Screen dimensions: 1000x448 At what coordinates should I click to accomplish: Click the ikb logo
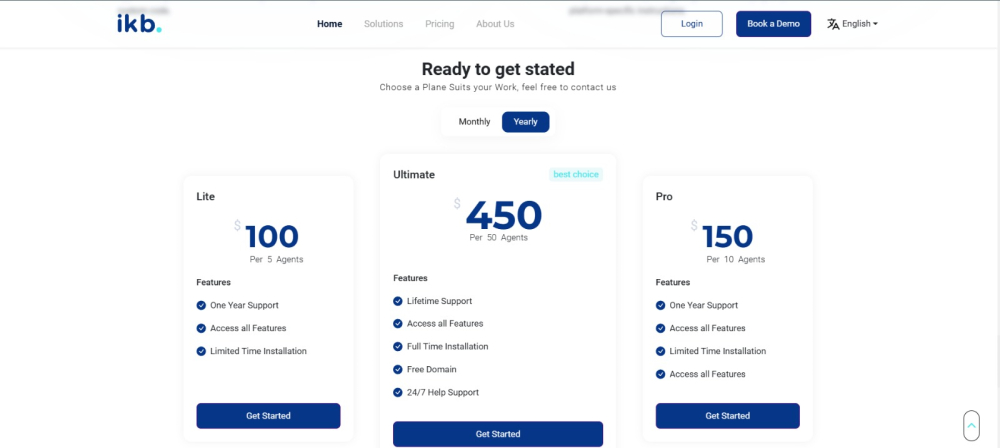(138, 23)
